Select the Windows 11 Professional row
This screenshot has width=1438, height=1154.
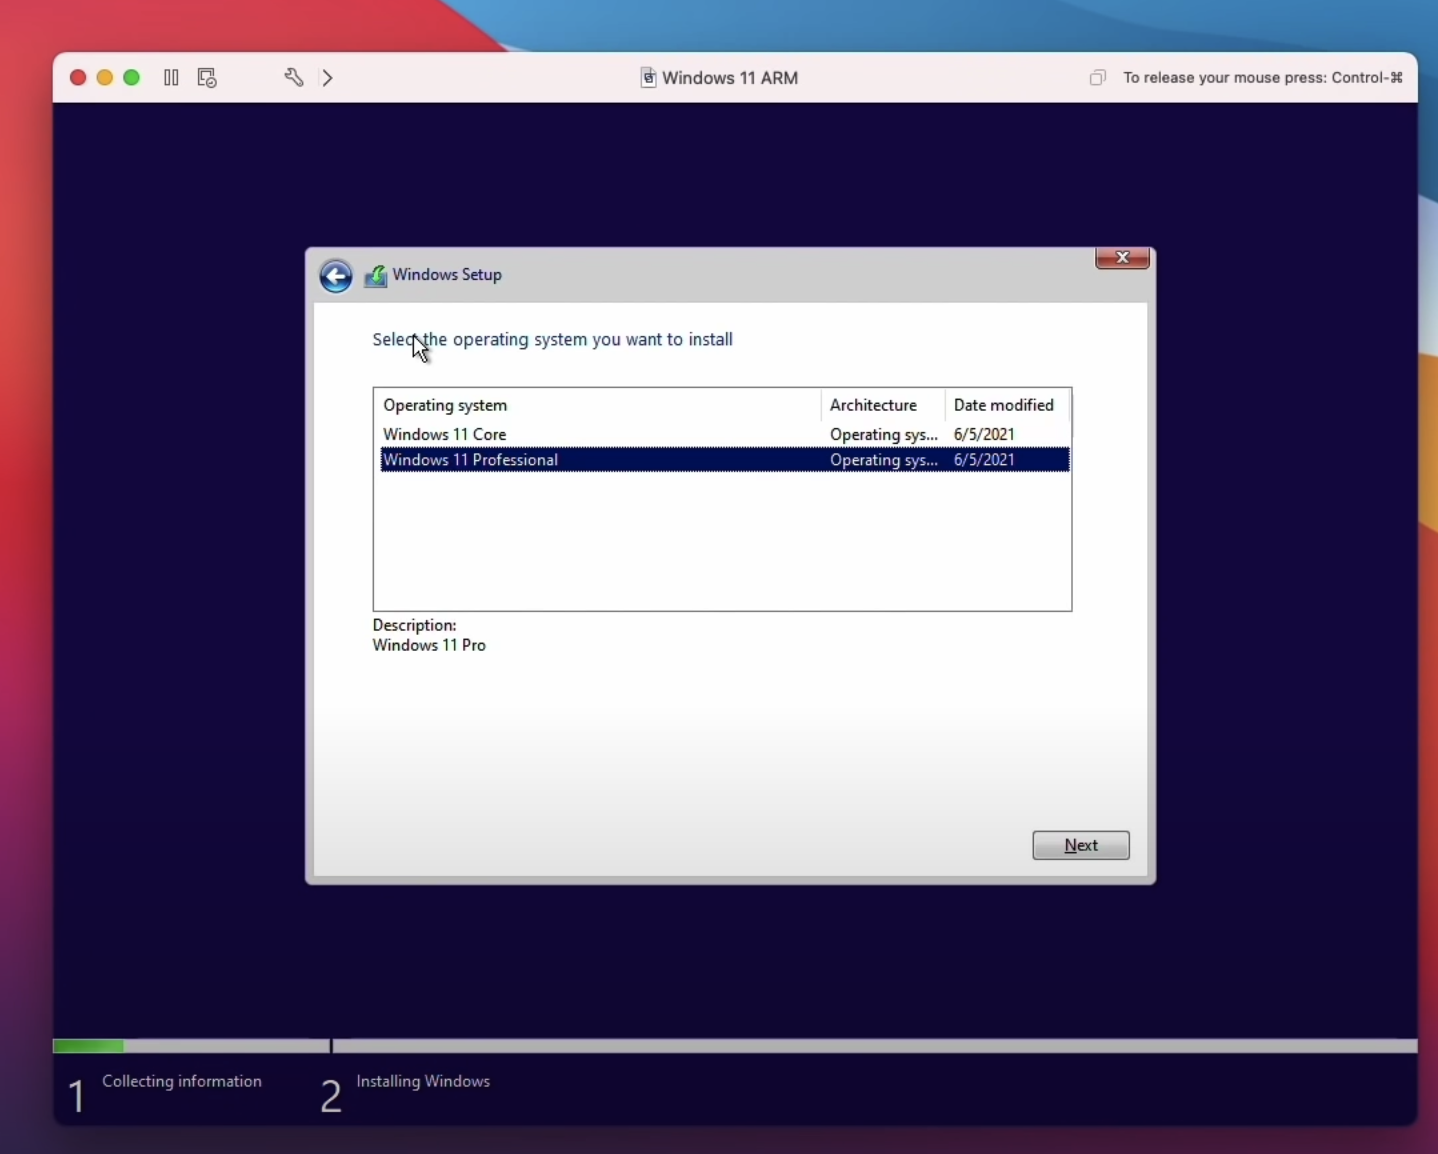[x=725, y=460]
